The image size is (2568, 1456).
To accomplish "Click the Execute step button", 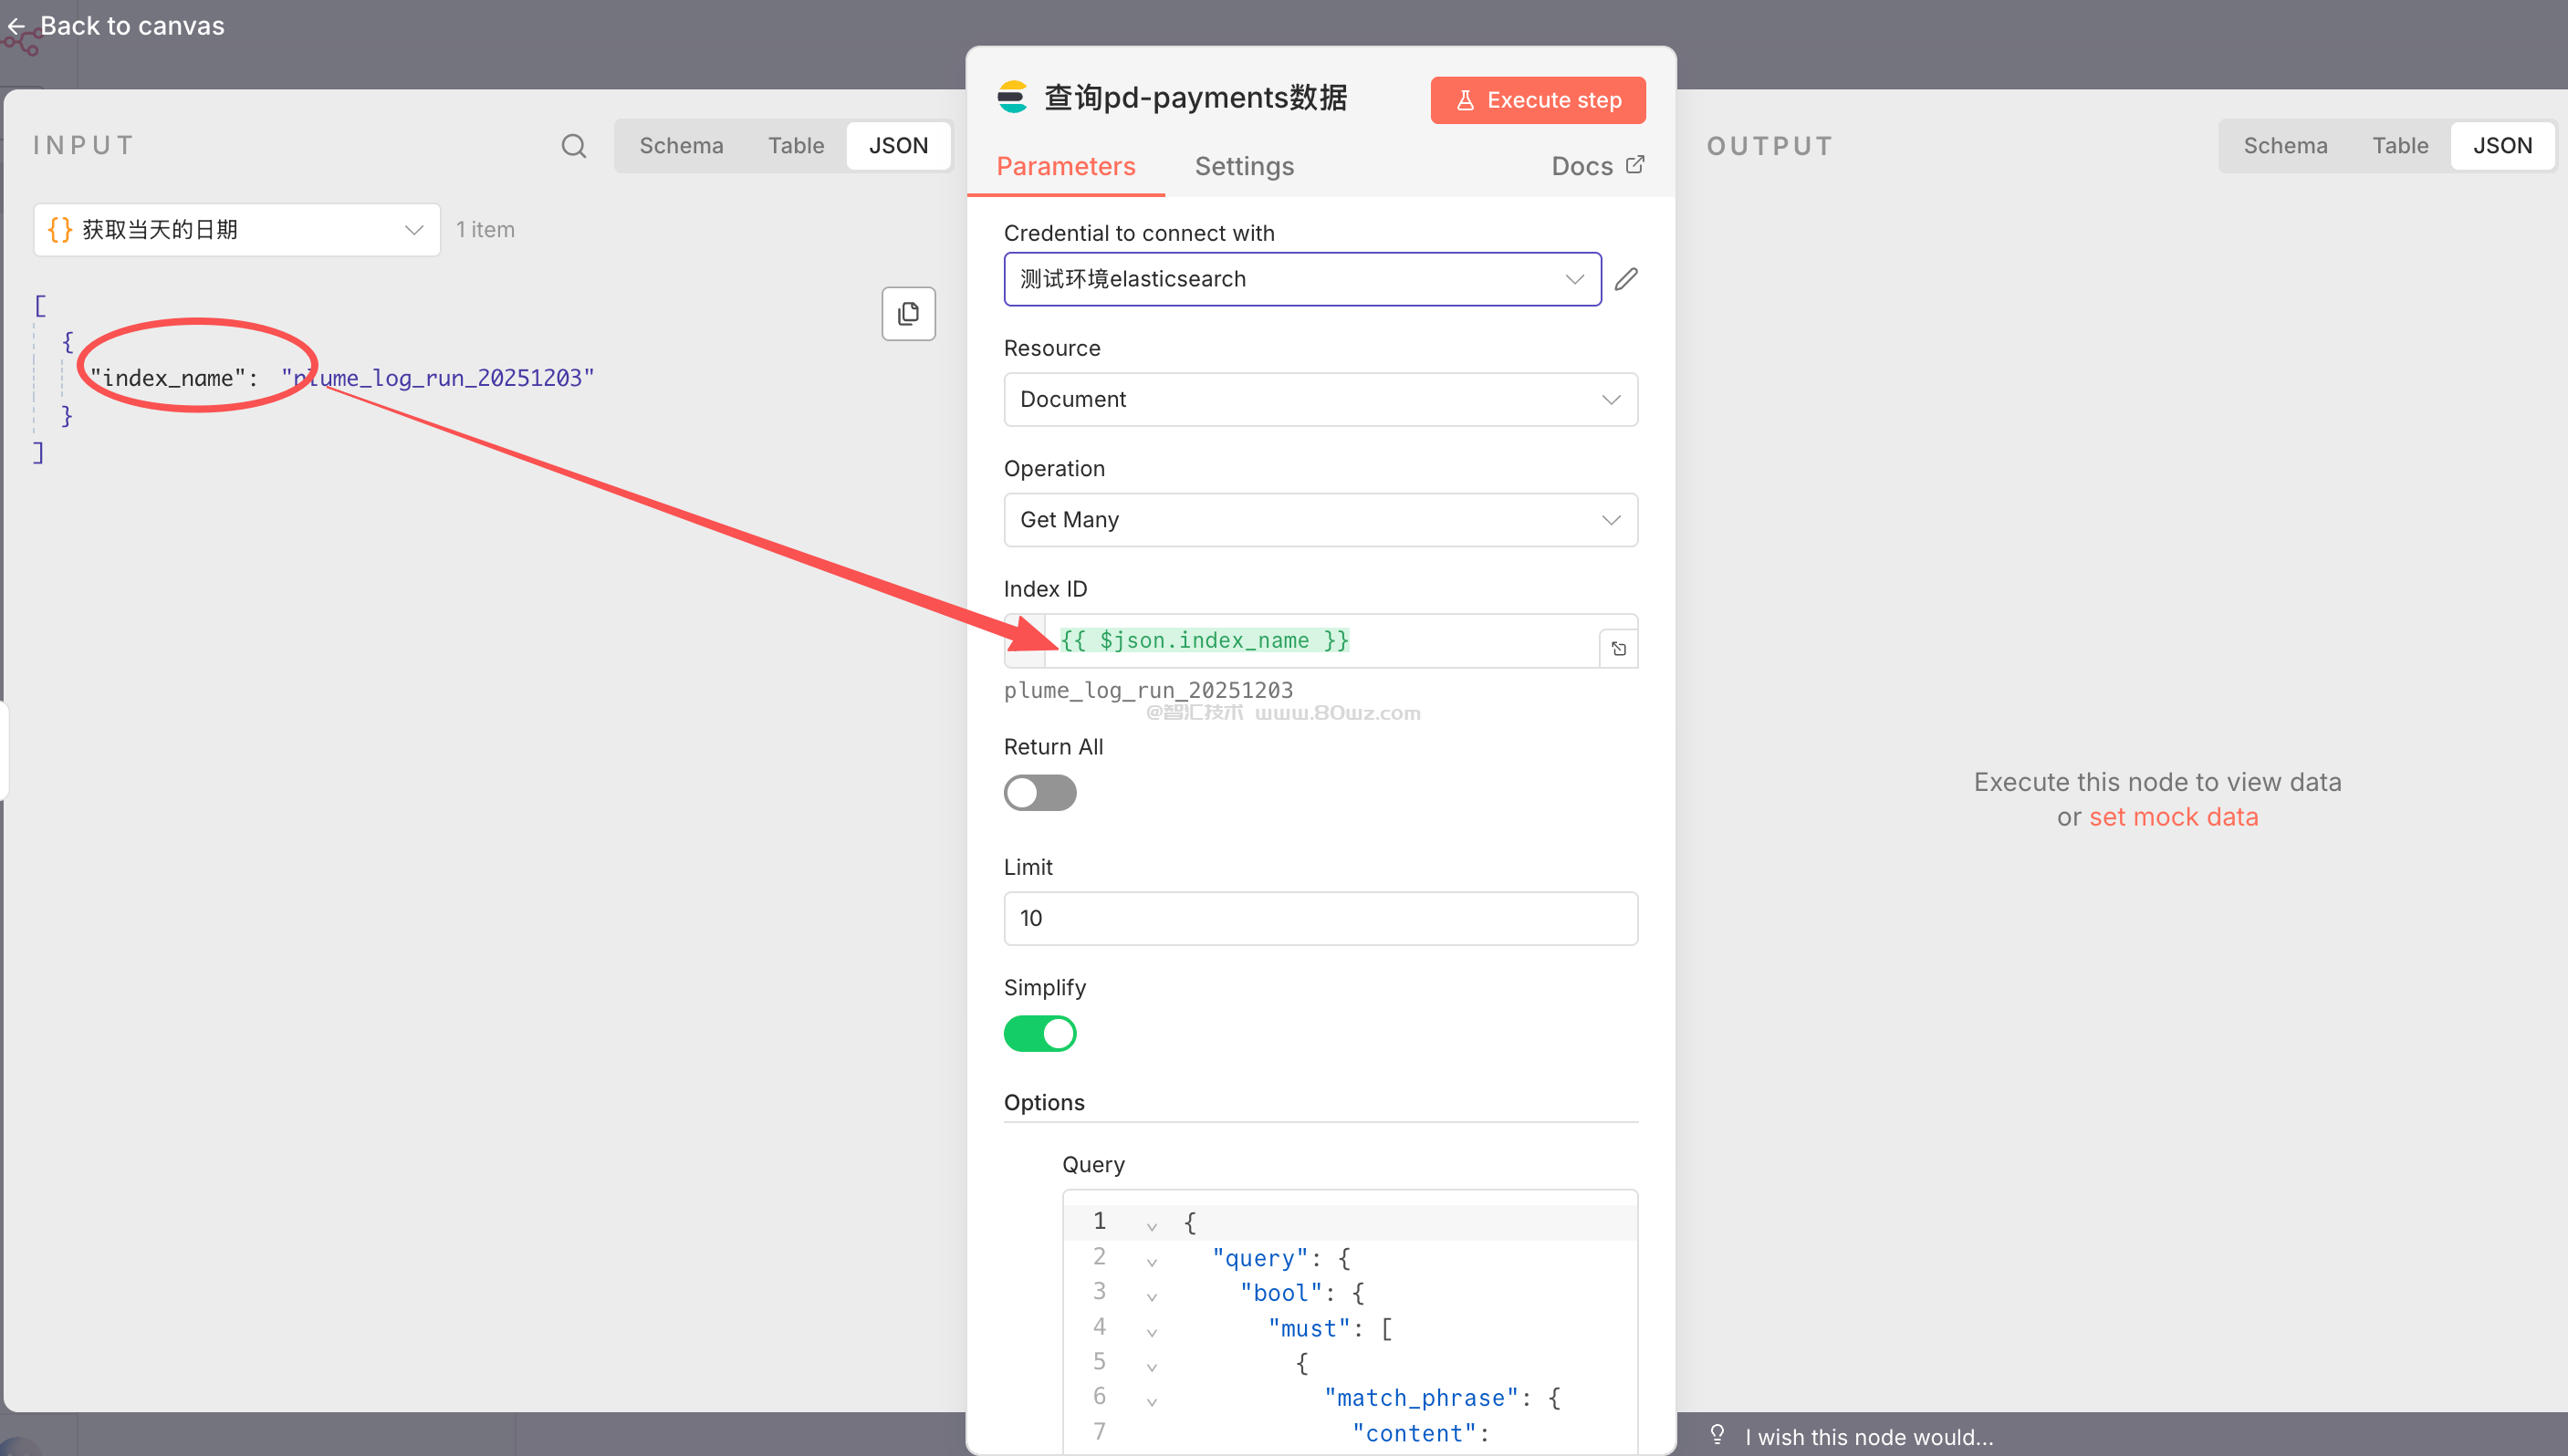I will click(x=1537, y=100).
